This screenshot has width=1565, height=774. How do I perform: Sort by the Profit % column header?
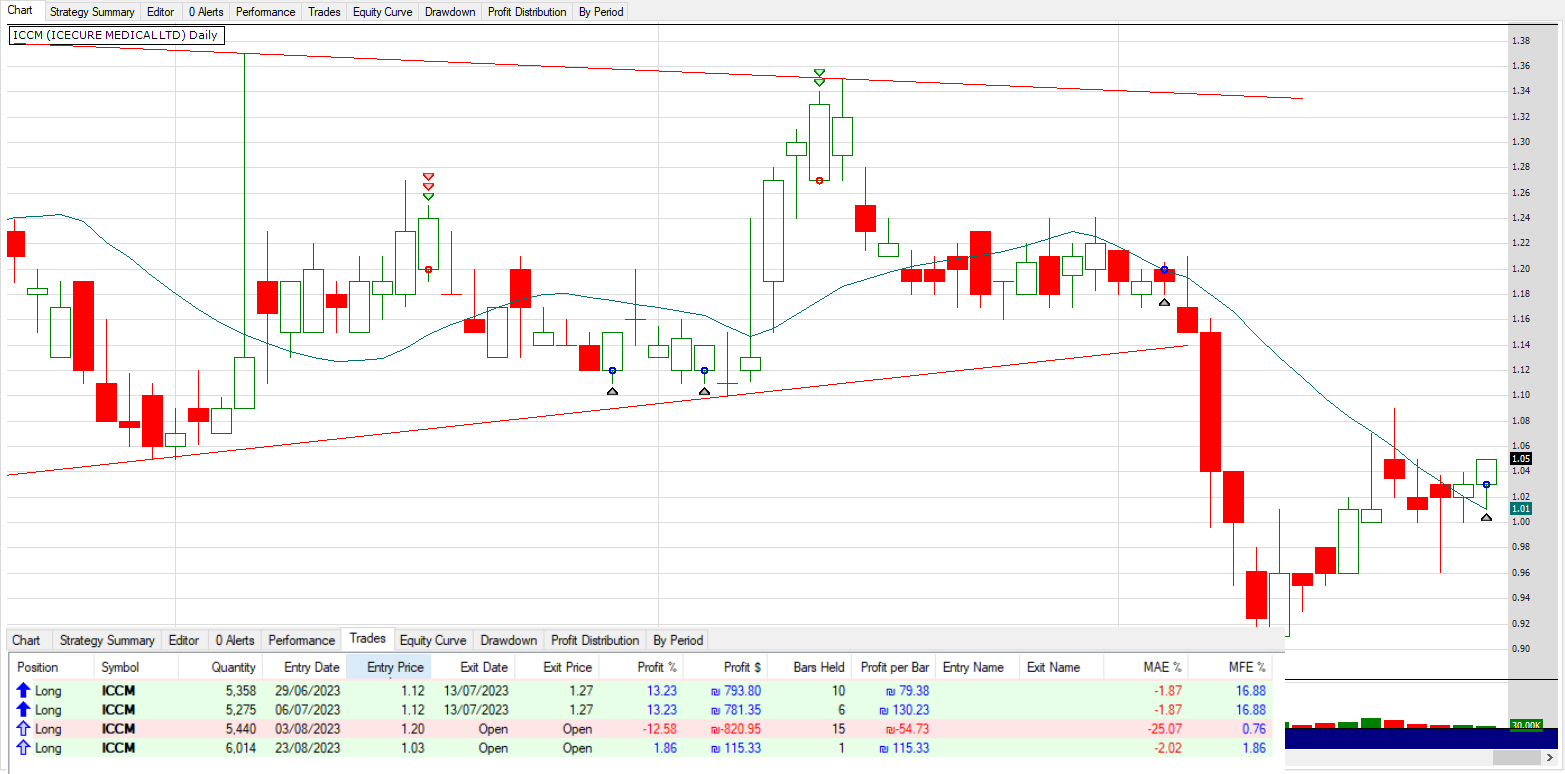[x=640, y=667]
